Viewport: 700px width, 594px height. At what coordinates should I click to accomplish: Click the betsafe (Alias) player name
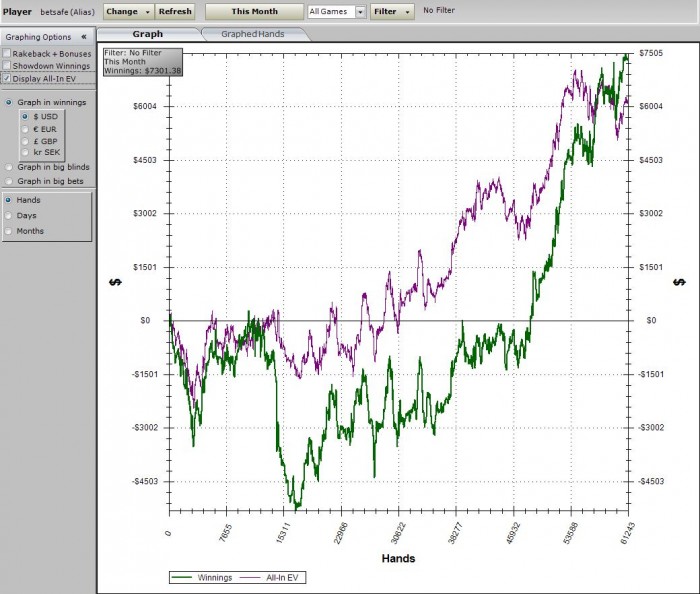[x=67, y=12]
